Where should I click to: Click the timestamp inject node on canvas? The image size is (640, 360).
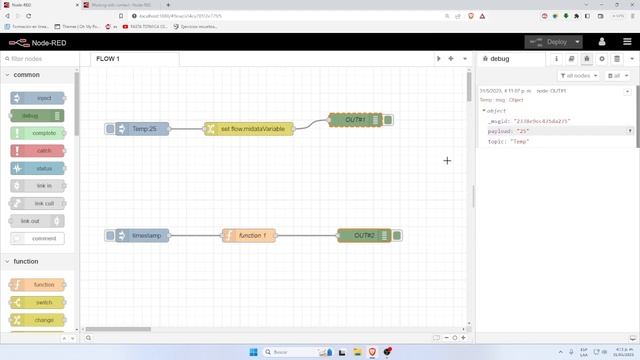click(x=142, y=236)
